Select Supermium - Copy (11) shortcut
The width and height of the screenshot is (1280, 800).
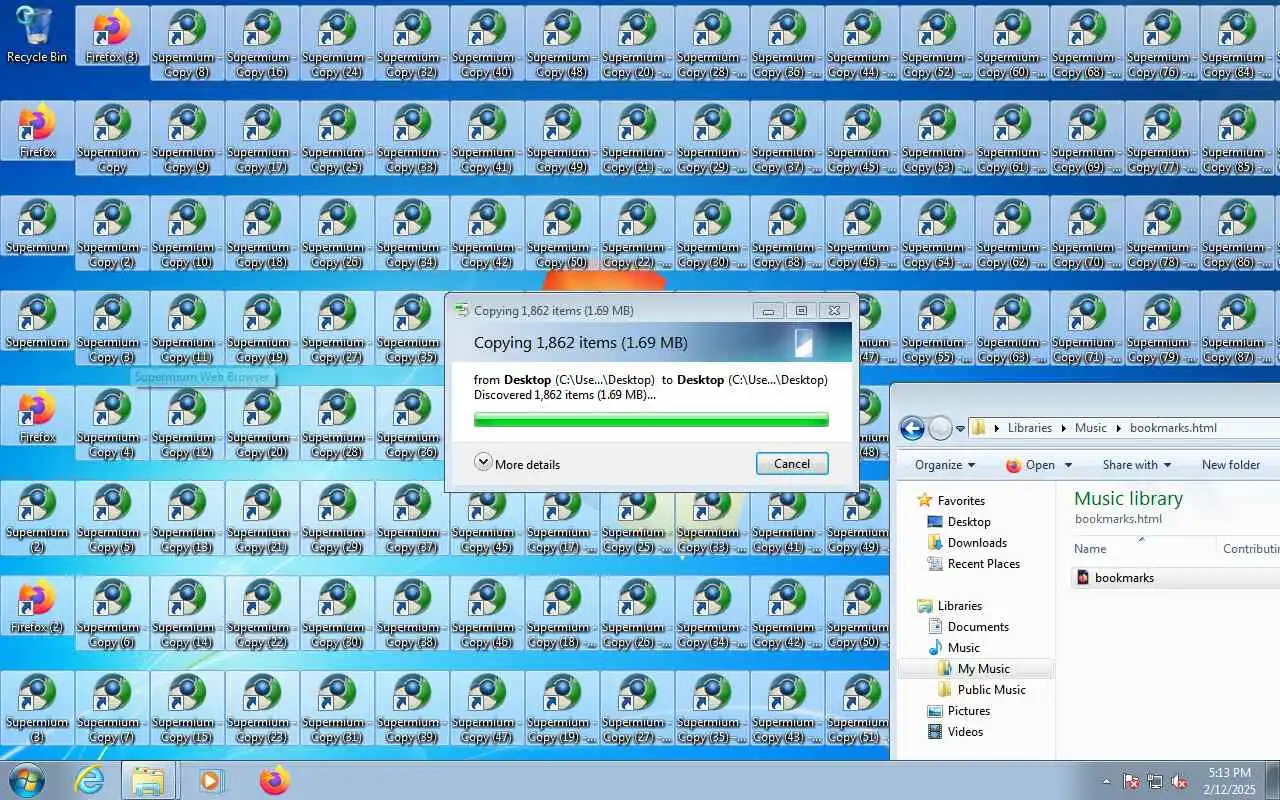tap(187, 328)
